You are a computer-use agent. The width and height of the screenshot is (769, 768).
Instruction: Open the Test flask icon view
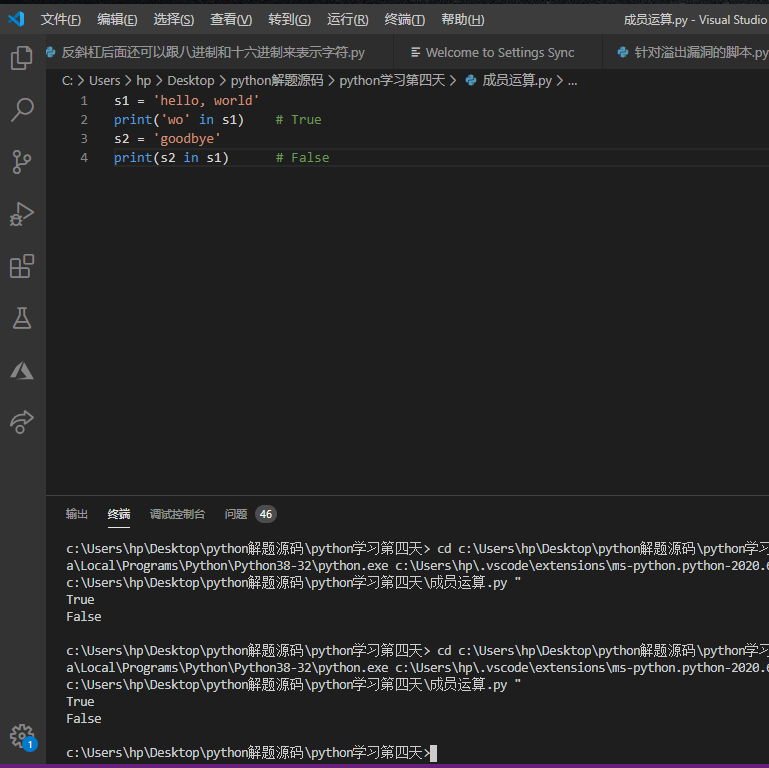click(x=21, y=318)
